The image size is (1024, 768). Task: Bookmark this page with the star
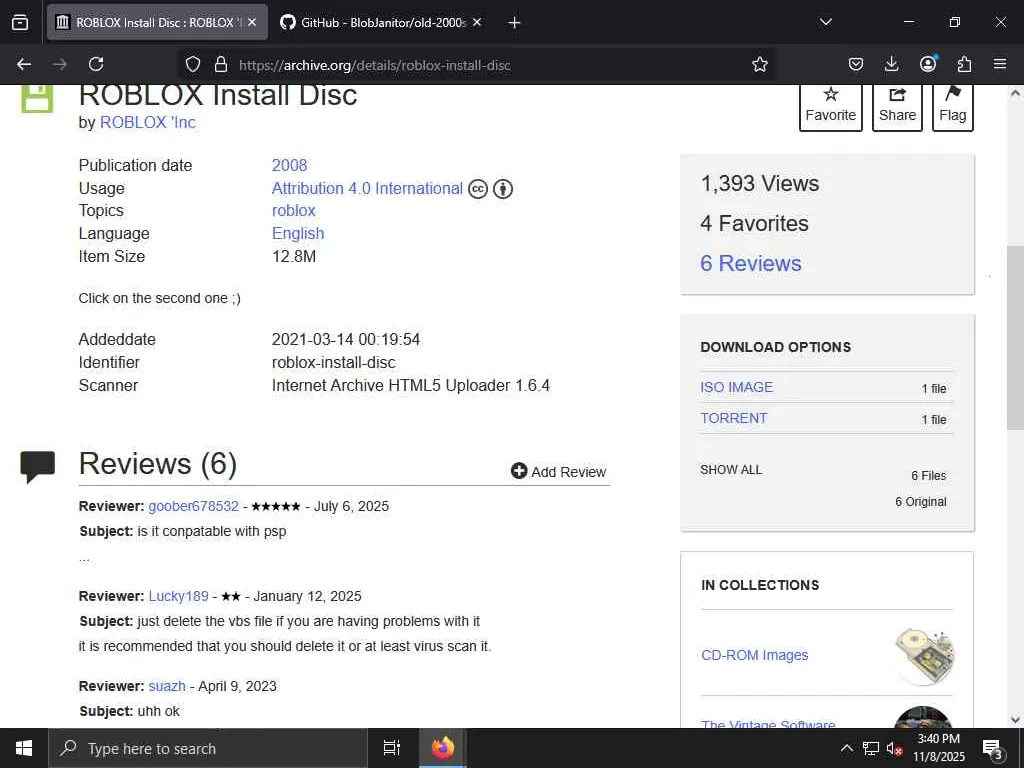760,64
